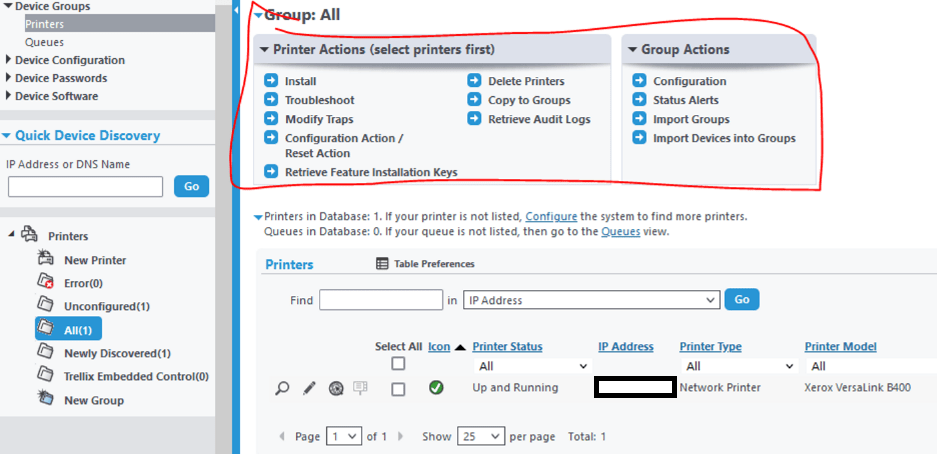Screen dimensions: 937x454
Task: Click the arrow icon beside Troubleshoot
Action: coord(271,100)
